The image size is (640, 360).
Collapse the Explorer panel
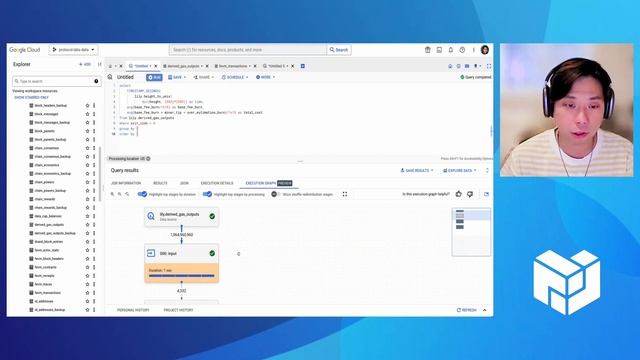tap(99, 64)
